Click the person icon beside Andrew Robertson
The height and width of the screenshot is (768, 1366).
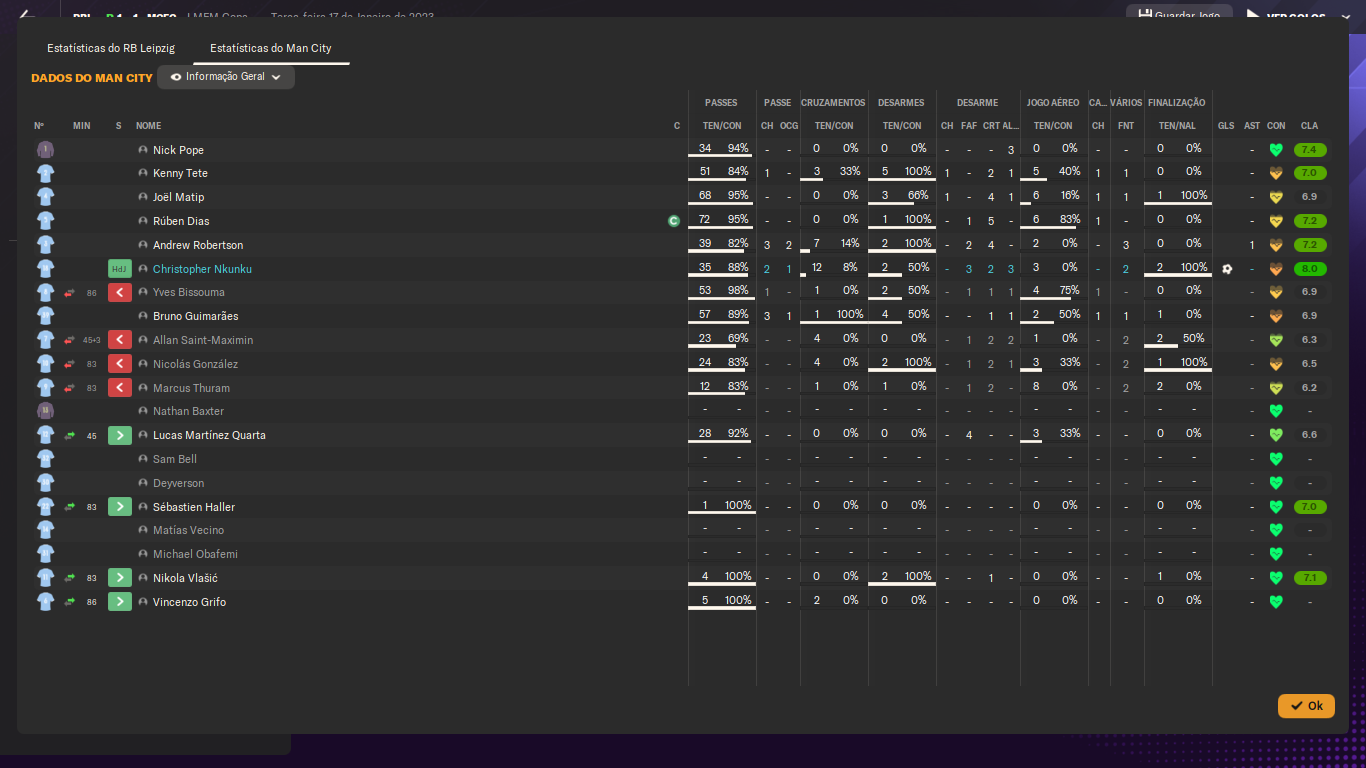pyautogui.click(x=143, y=245)
